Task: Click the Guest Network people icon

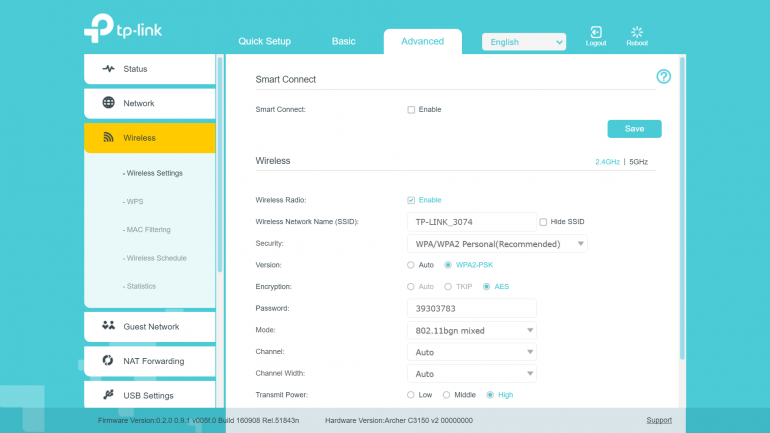Action: pos(109,326)
